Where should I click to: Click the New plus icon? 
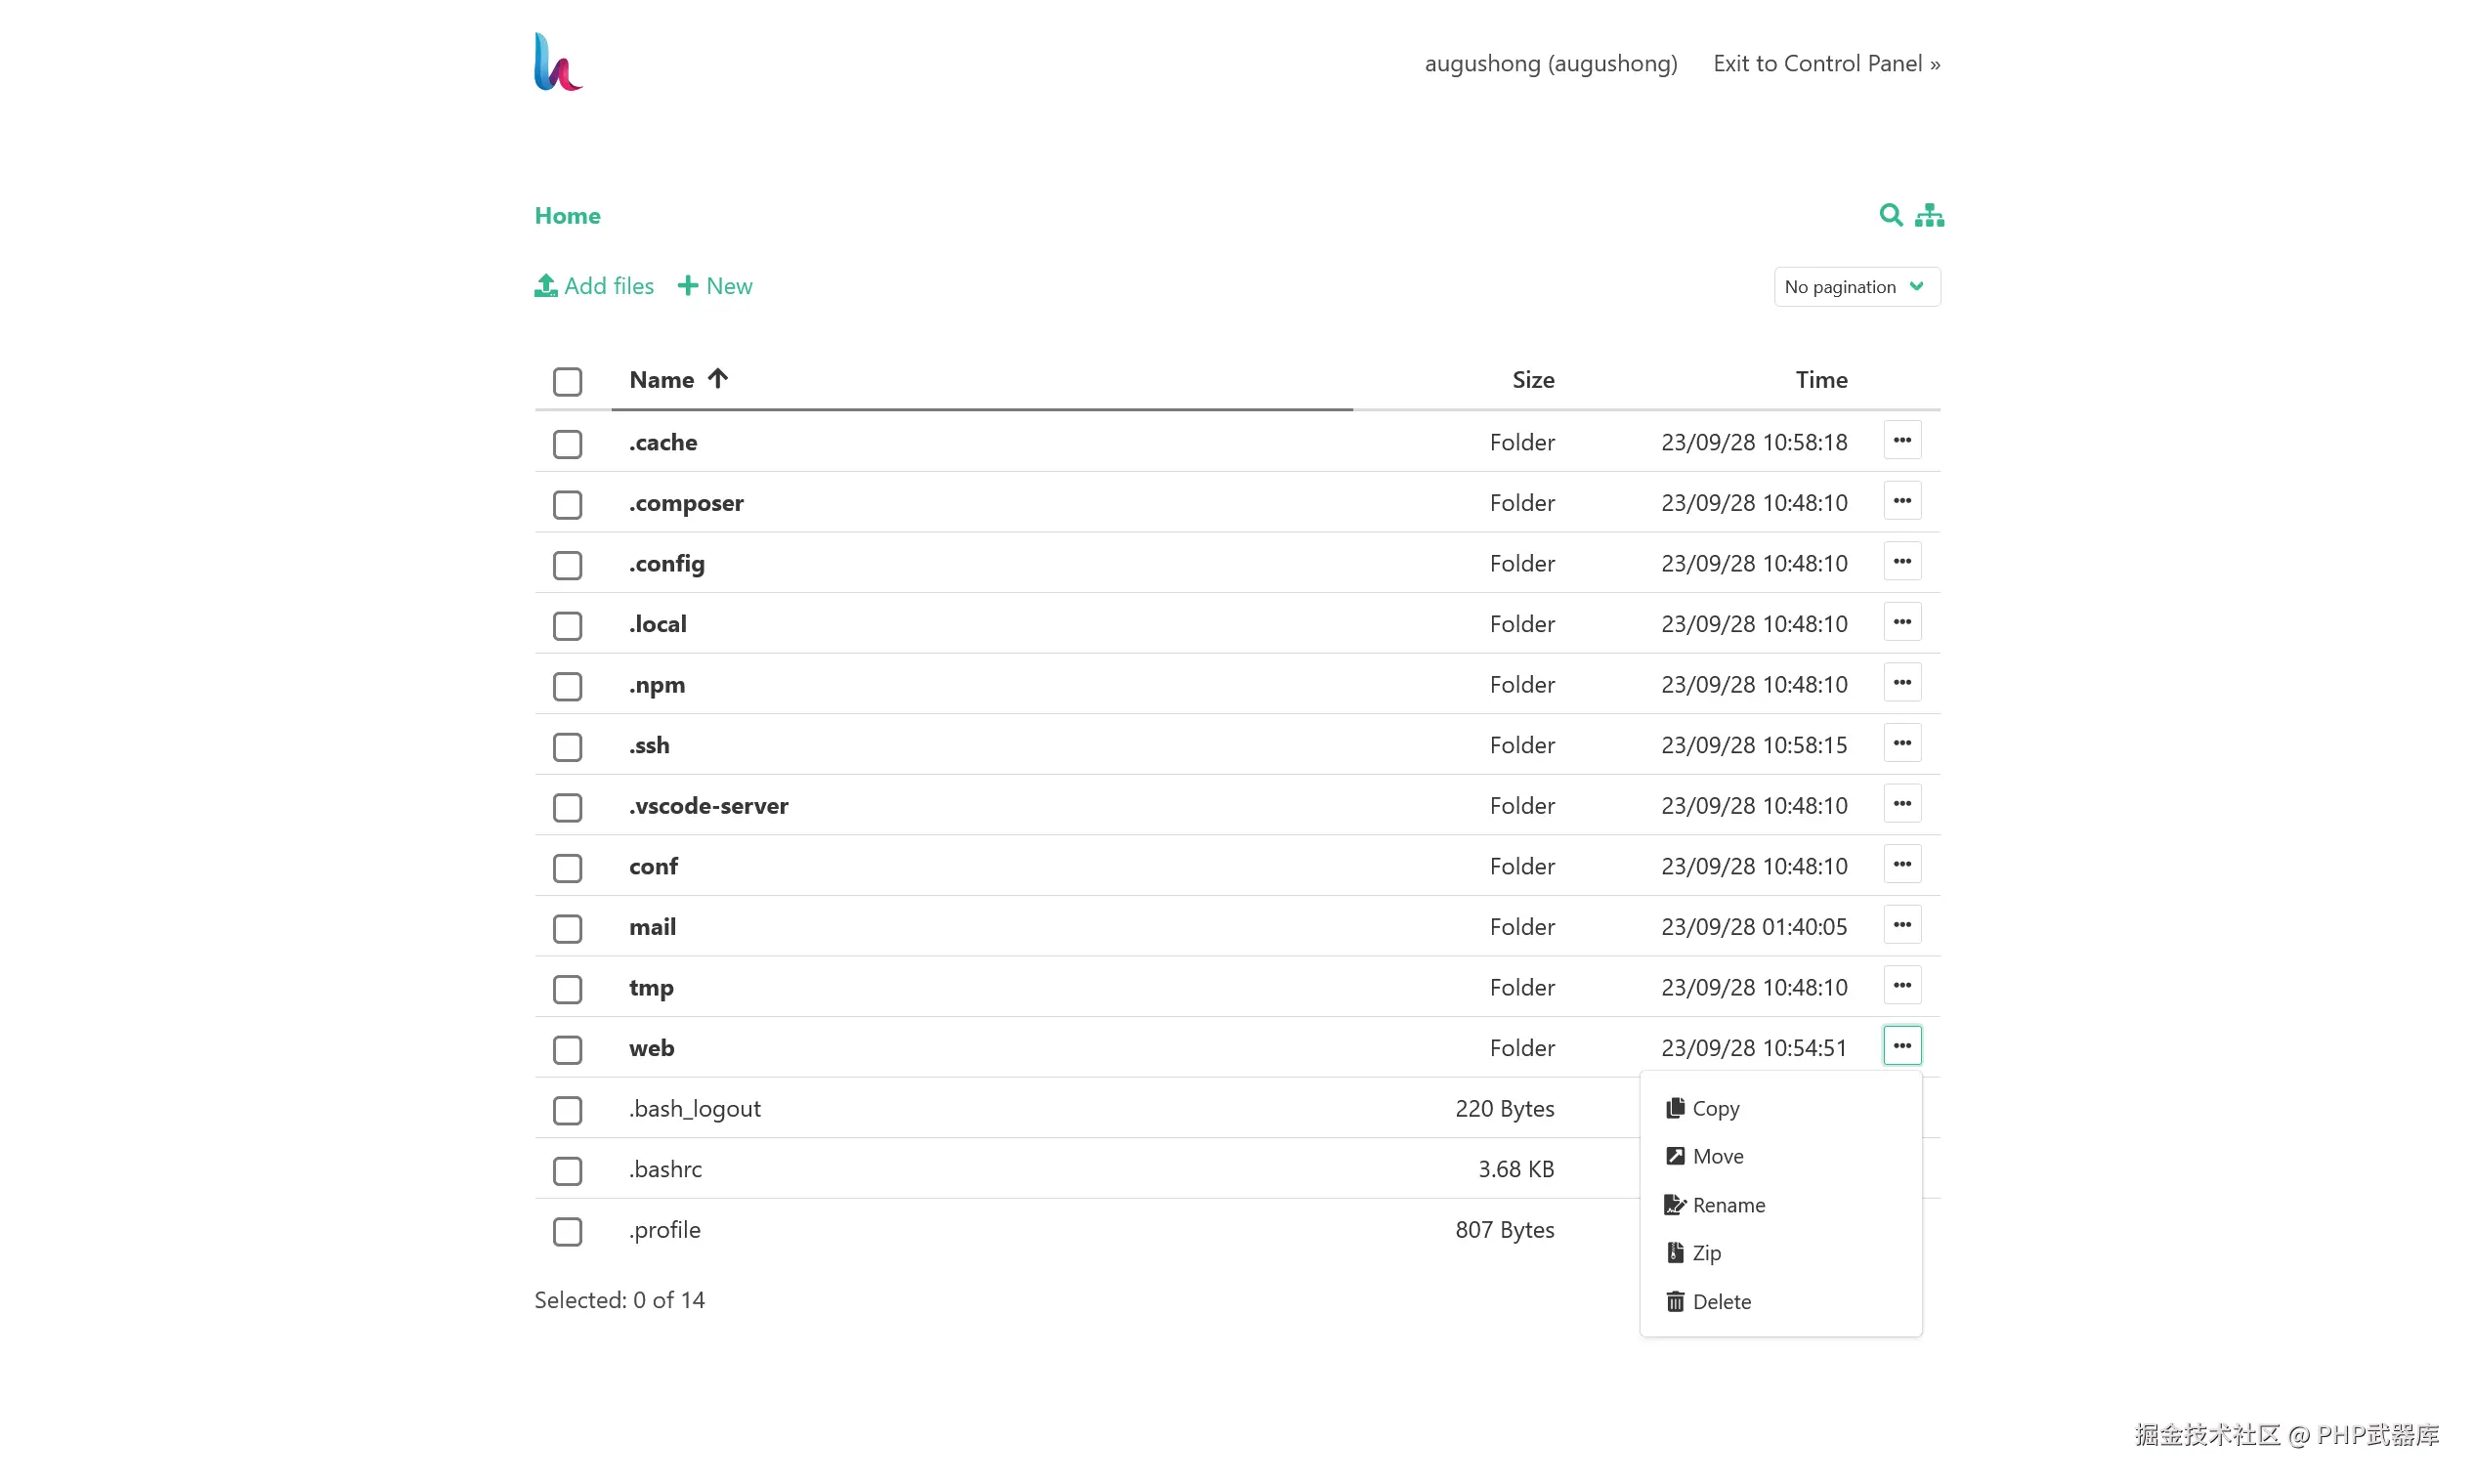pyautogui.click(x=687, y=286)
